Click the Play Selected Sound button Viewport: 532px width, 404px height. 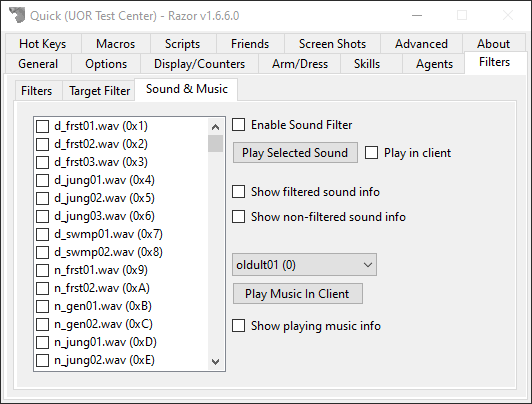point(295,153)
